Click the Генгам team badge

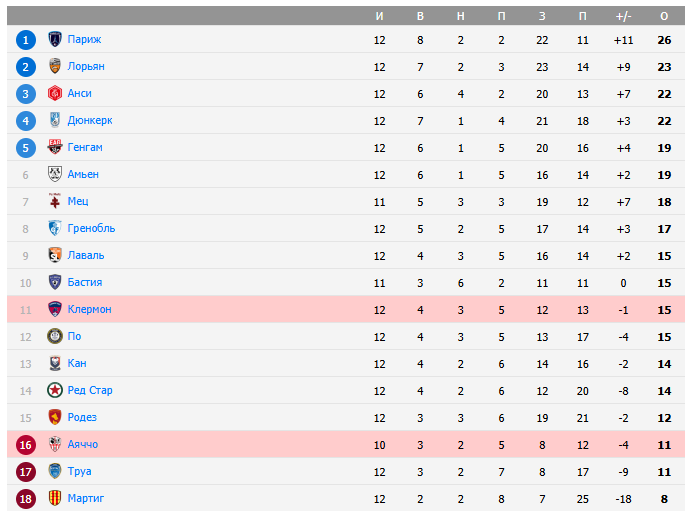click(55, 147)
